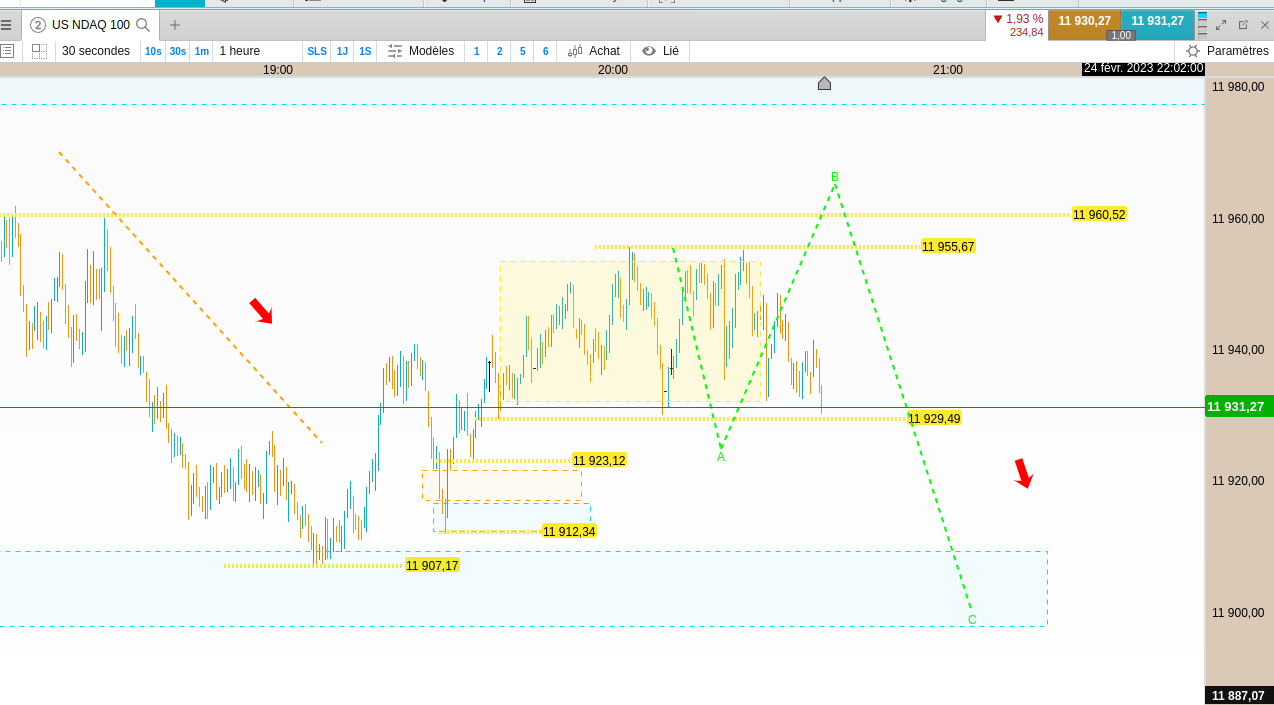Screen dimensions: 1274x705
Task: Select the 11 955,67 yellow level label
Action: pos(948,246)
